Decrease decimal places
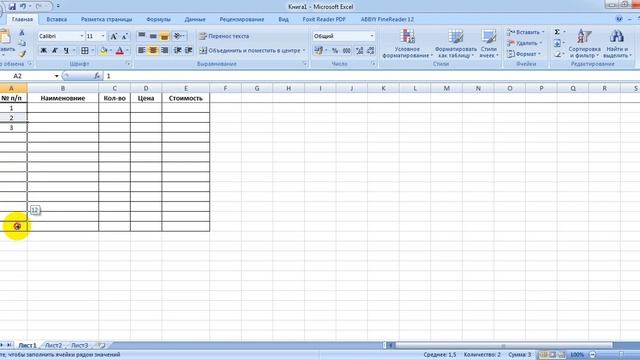This screenshot has width=640, height=360. (x=371, y=51)
